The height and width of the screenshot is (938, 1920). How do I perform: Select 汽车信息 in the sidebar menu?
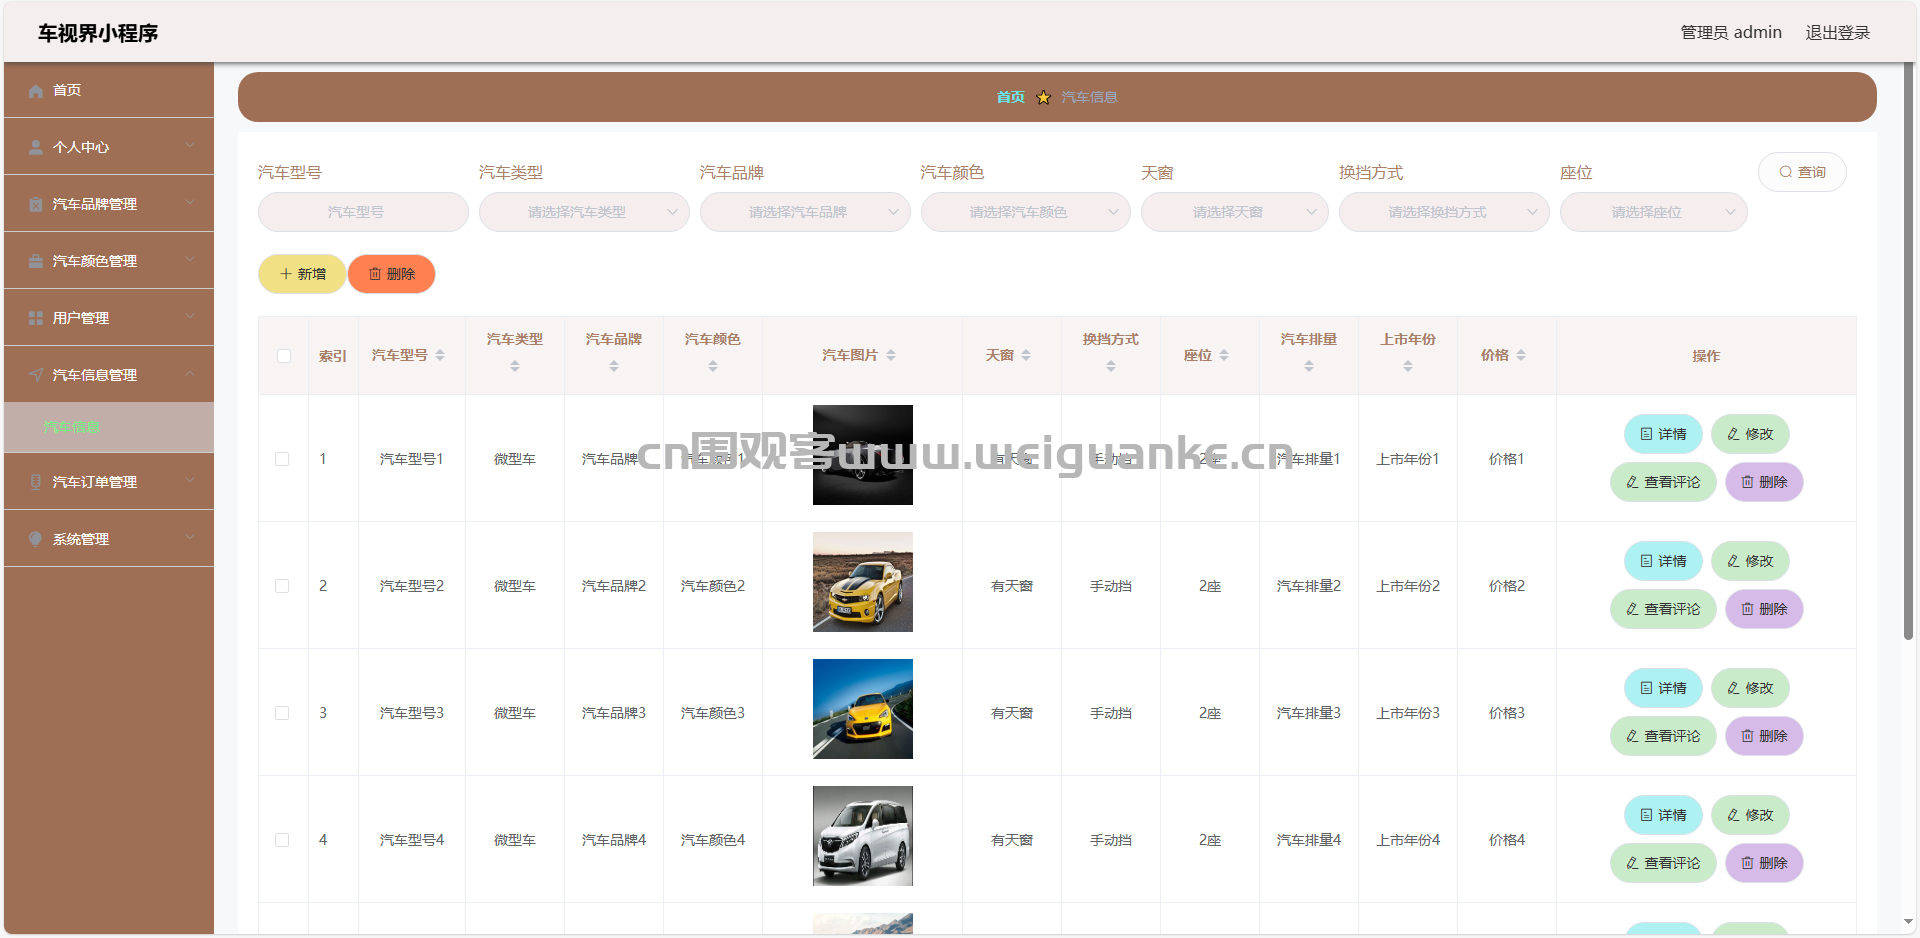point(71,427)
